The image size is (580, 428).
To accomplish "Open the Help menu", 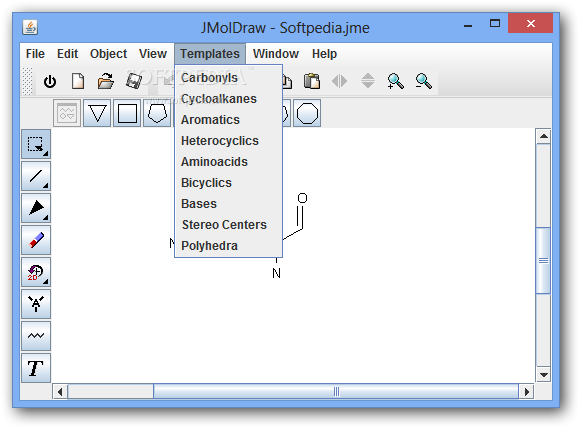I will [324, 54].
